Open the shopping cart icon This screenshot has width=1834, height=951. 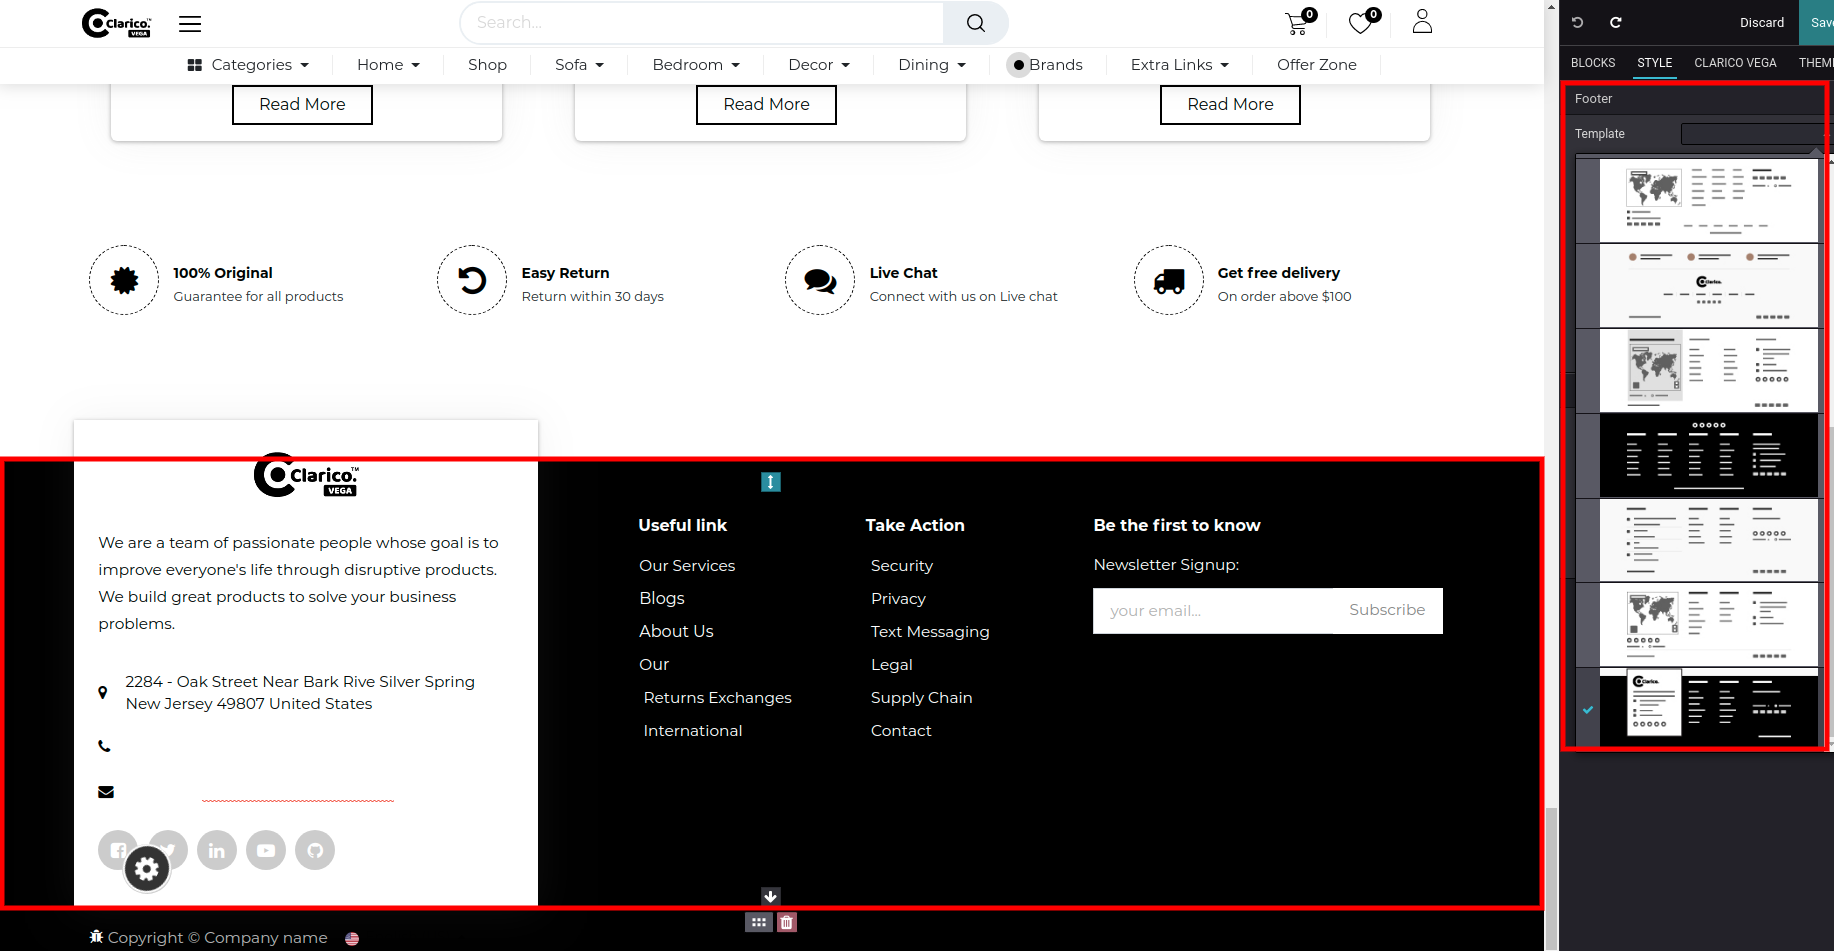tap(1297, 24)
